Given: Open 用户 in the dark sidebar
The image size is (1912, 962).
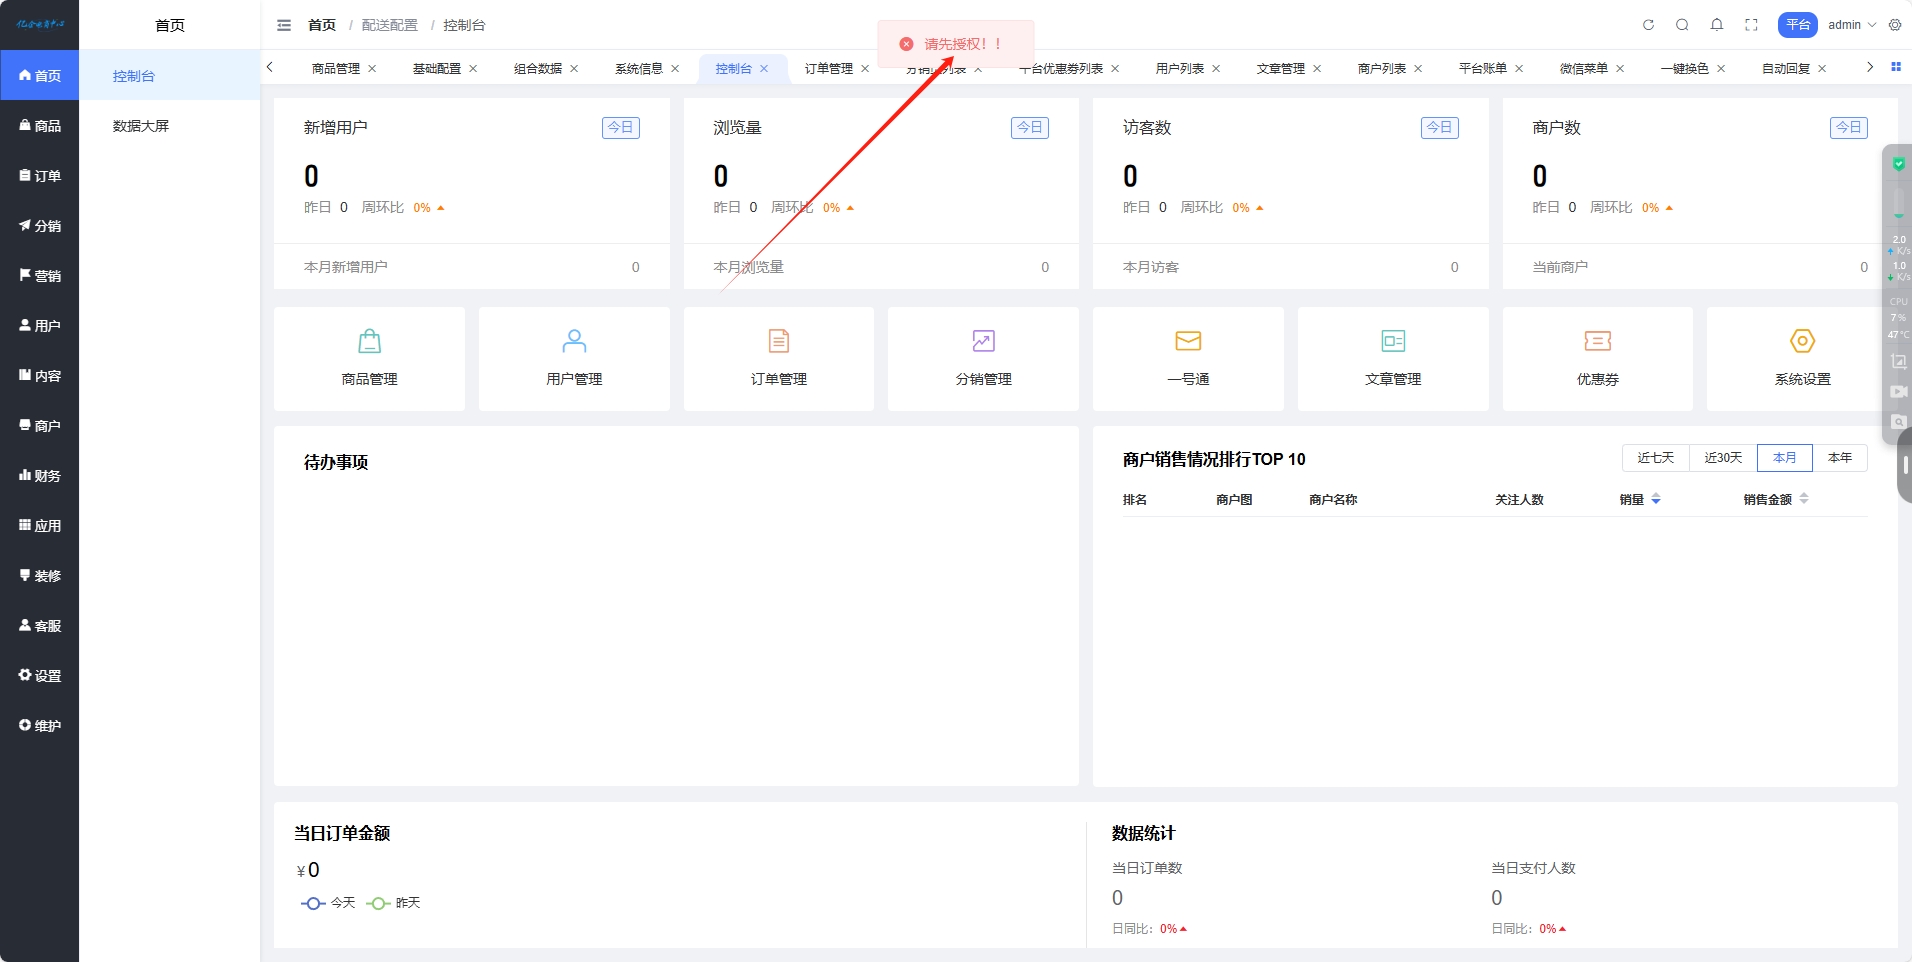Looking at the screenshot, I should [x=40, y=326].
